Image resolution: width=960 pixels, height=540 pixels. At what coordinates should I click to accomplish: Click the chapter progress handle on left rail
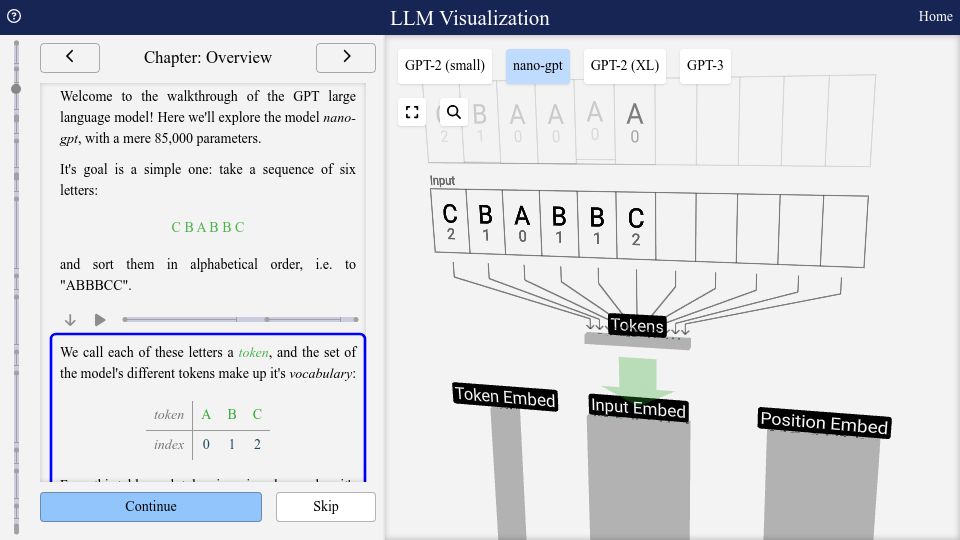16,89
